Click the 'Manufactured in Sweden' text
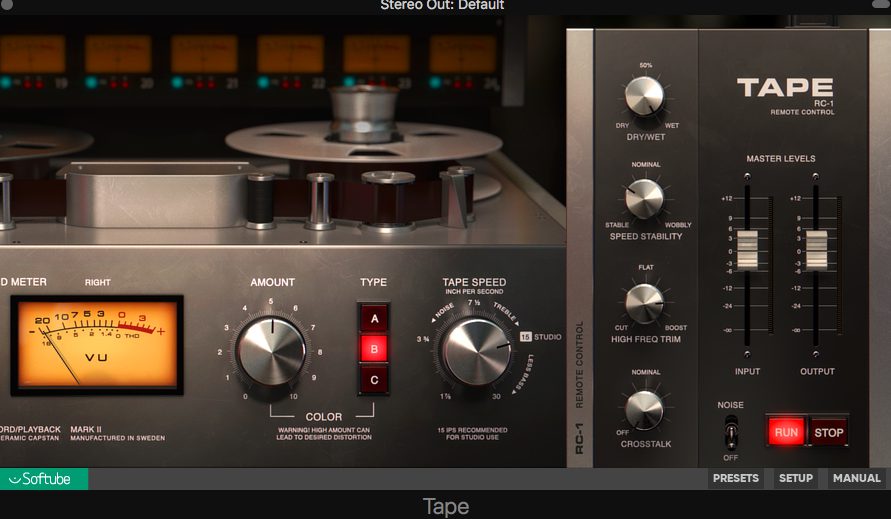 pos(118,438)
